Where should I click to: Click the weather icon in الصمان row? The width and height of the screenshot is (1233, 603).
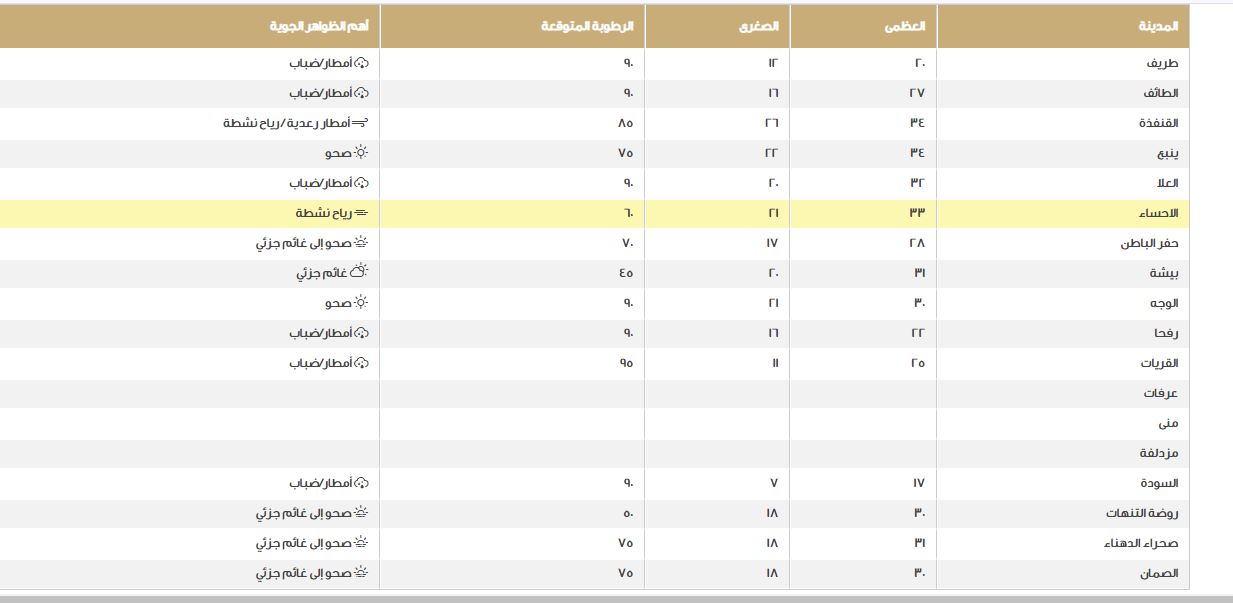pyautogui.click(x=361, y=573)
